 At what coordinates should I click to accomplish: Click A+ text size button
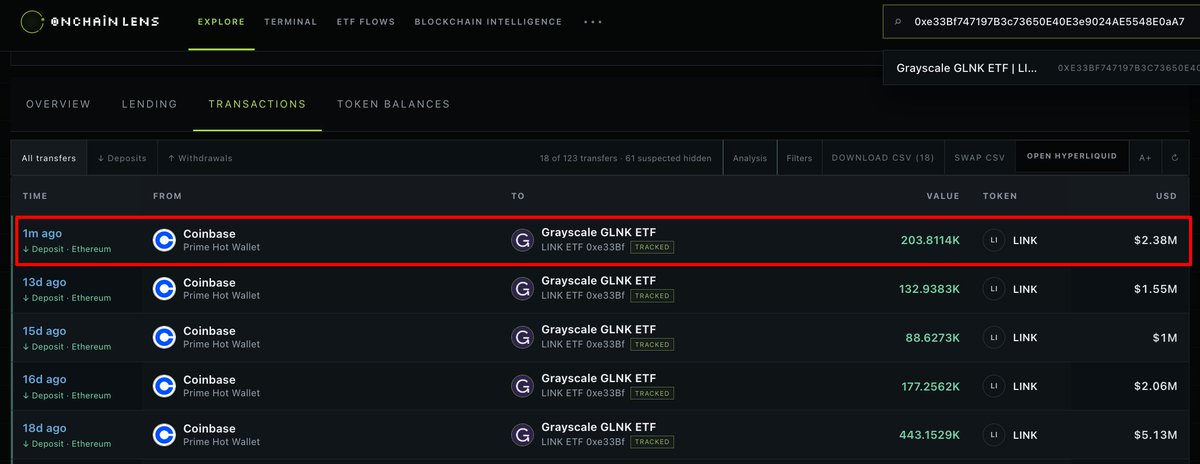click(x=1145, y=158)
